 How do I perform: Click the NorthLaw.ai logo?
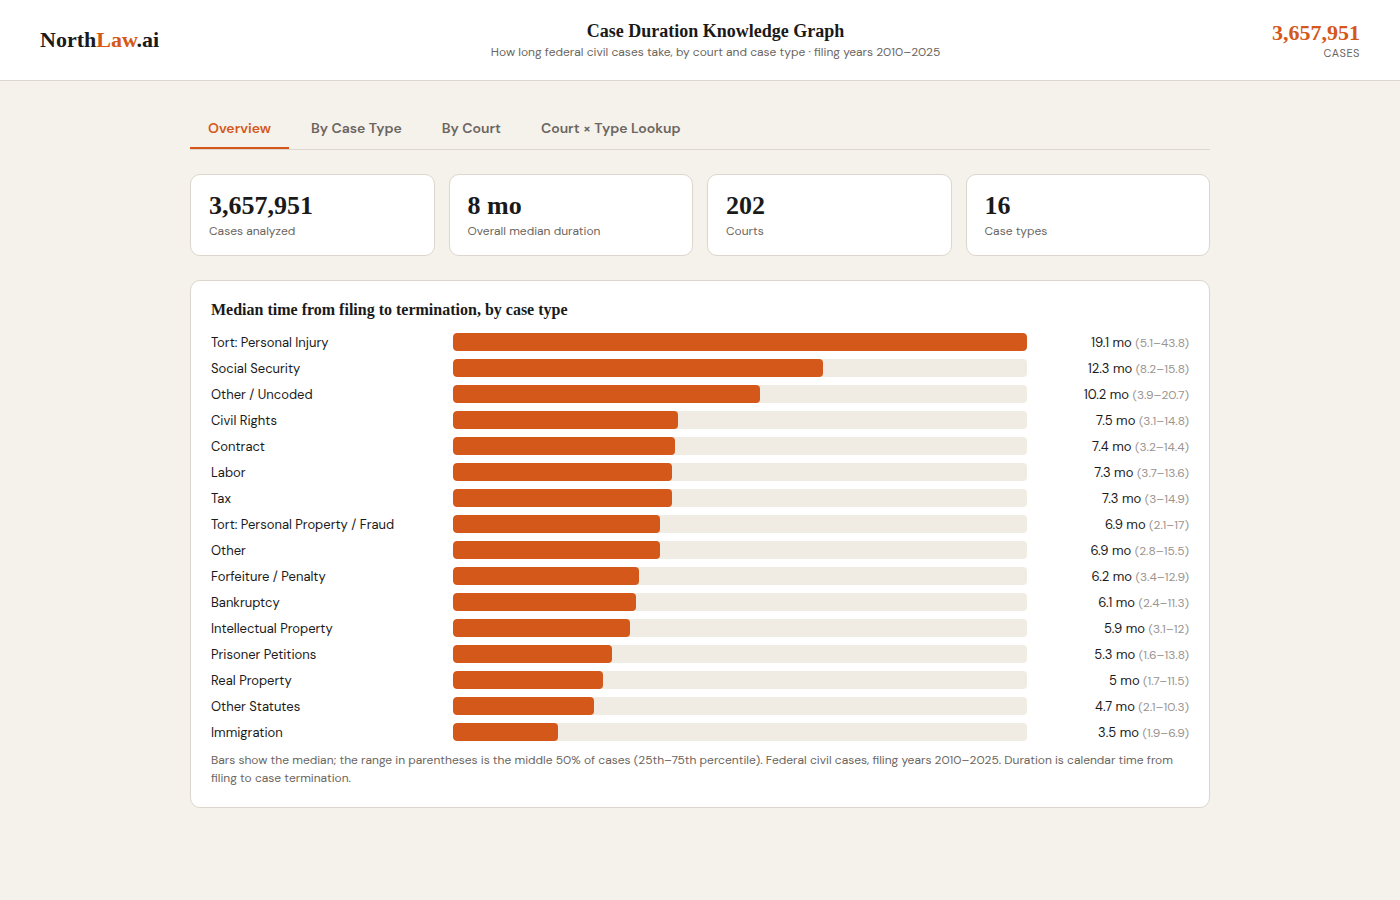(x=99, y=40)
